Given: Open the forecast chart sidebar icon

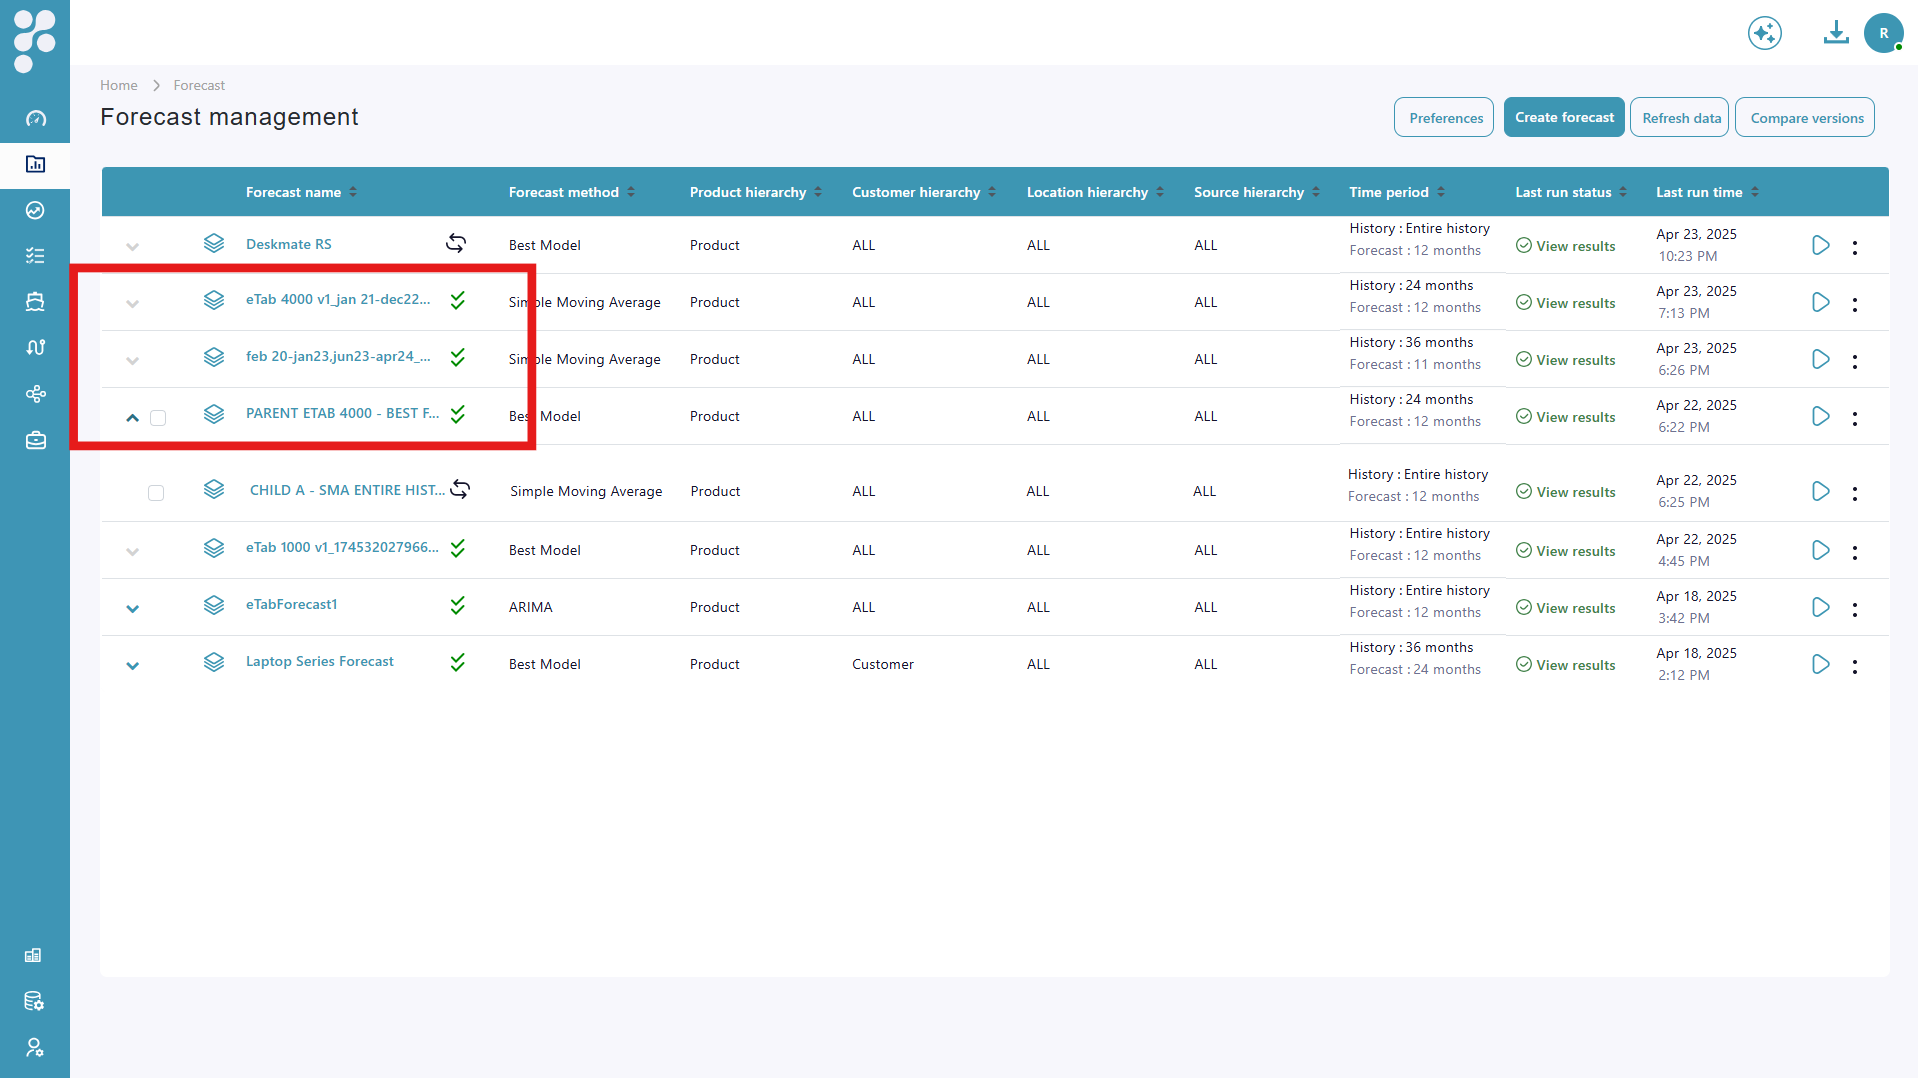Looking at the screenshot, I should tap(35, 164).
